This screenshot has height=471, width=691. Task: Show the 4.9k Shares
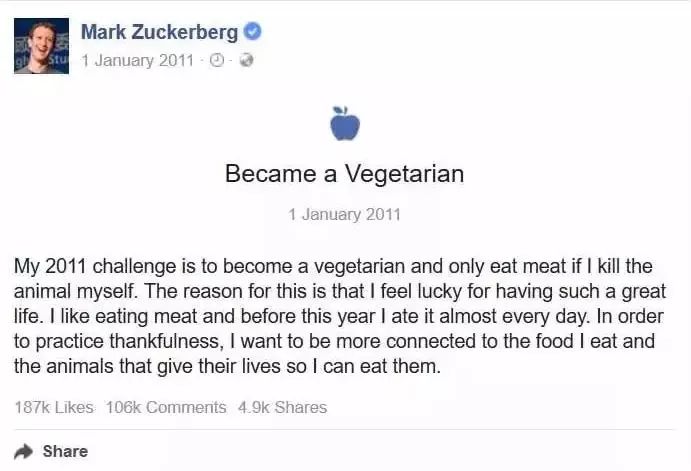click(282, 408)
